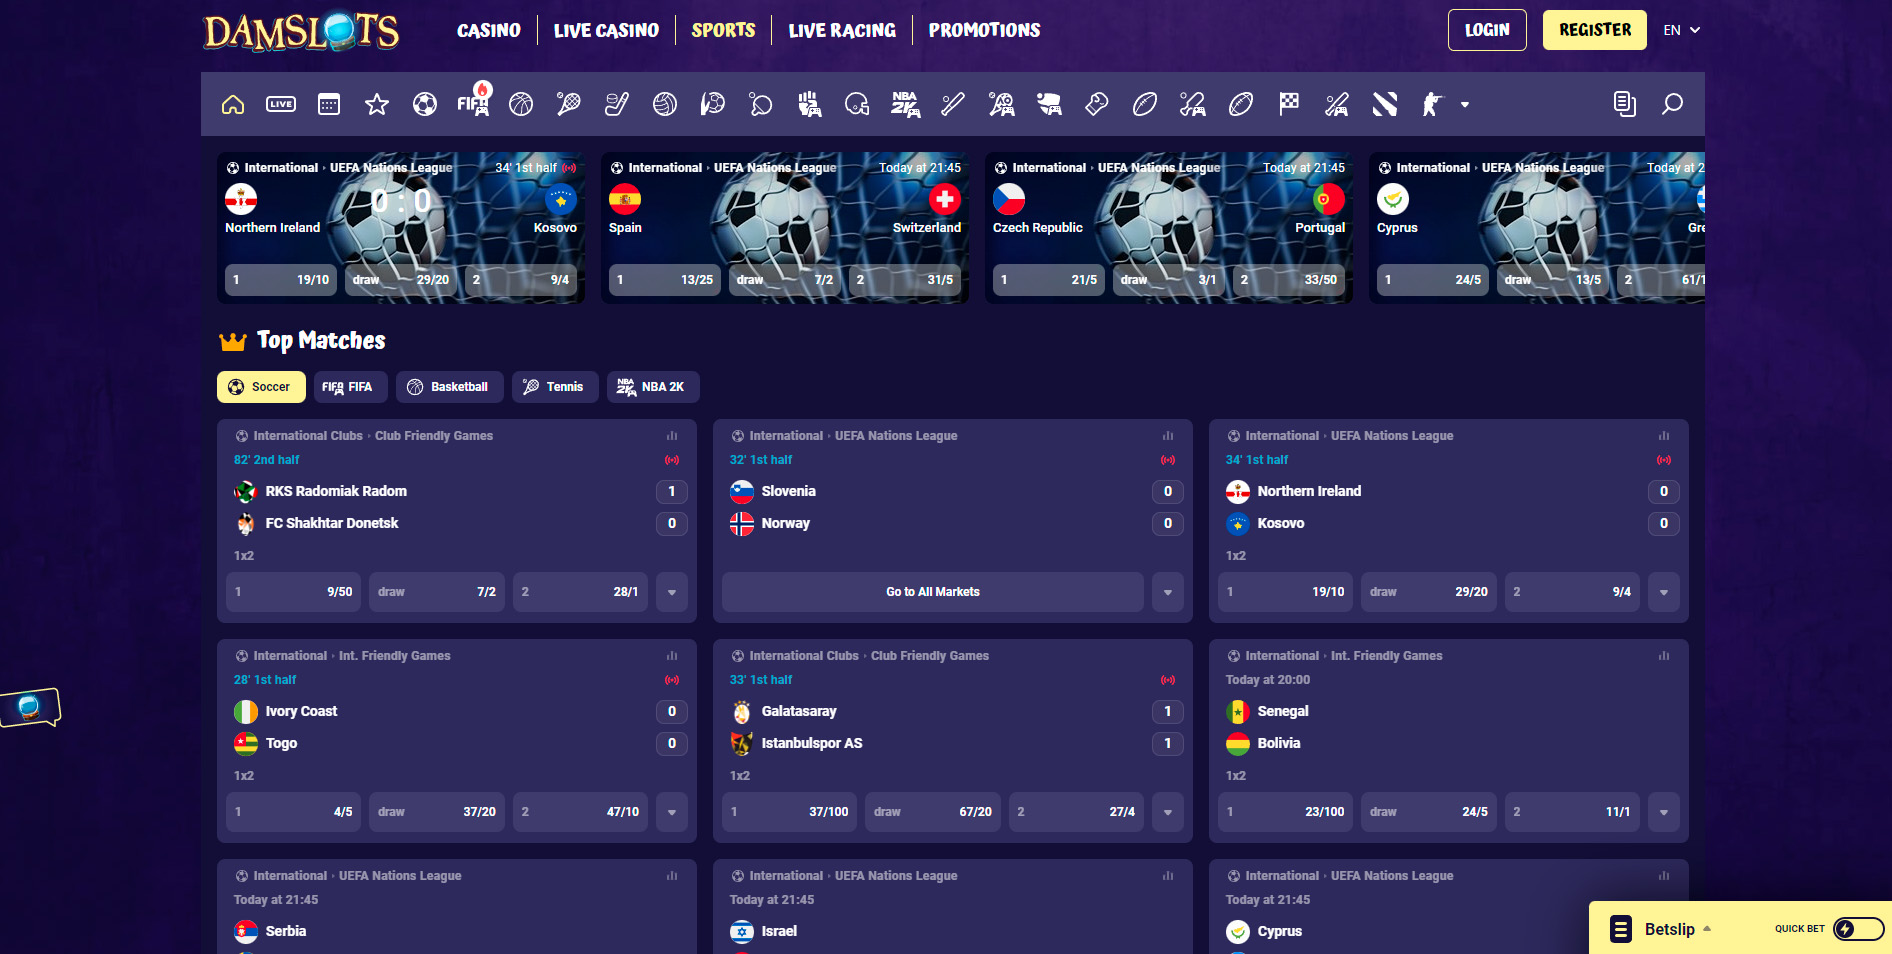Expand markets for Galatasaray vs Istanbulspor
This screenshot has height=954, width=1892.
coord(1167,812)
